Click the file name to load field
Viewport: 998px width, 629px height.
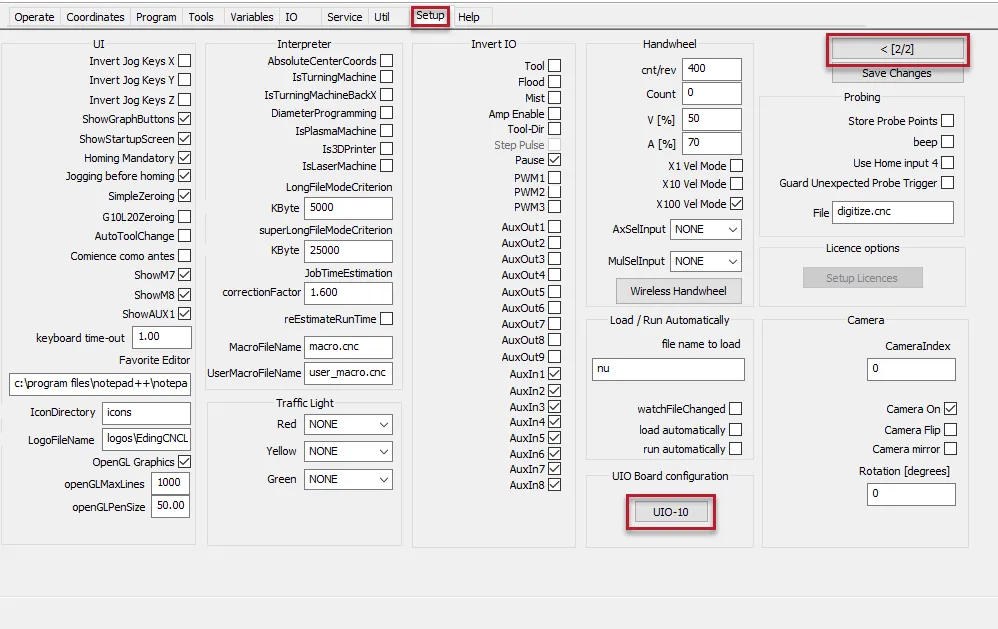pyautogui.click(x=668, y=369)
